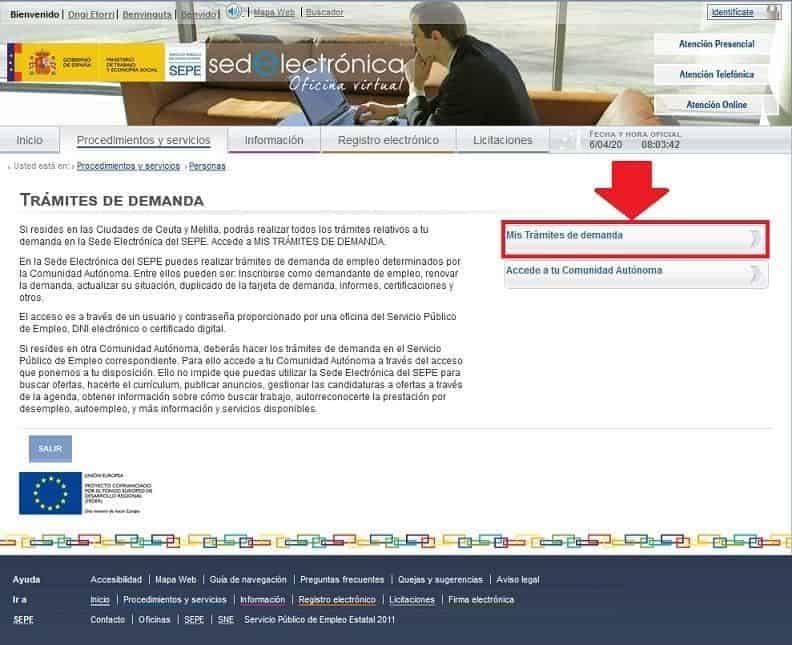The width and height of the screenshot is (792, 645).
Task: Click Licitaciones footer link
Action: 412,600
